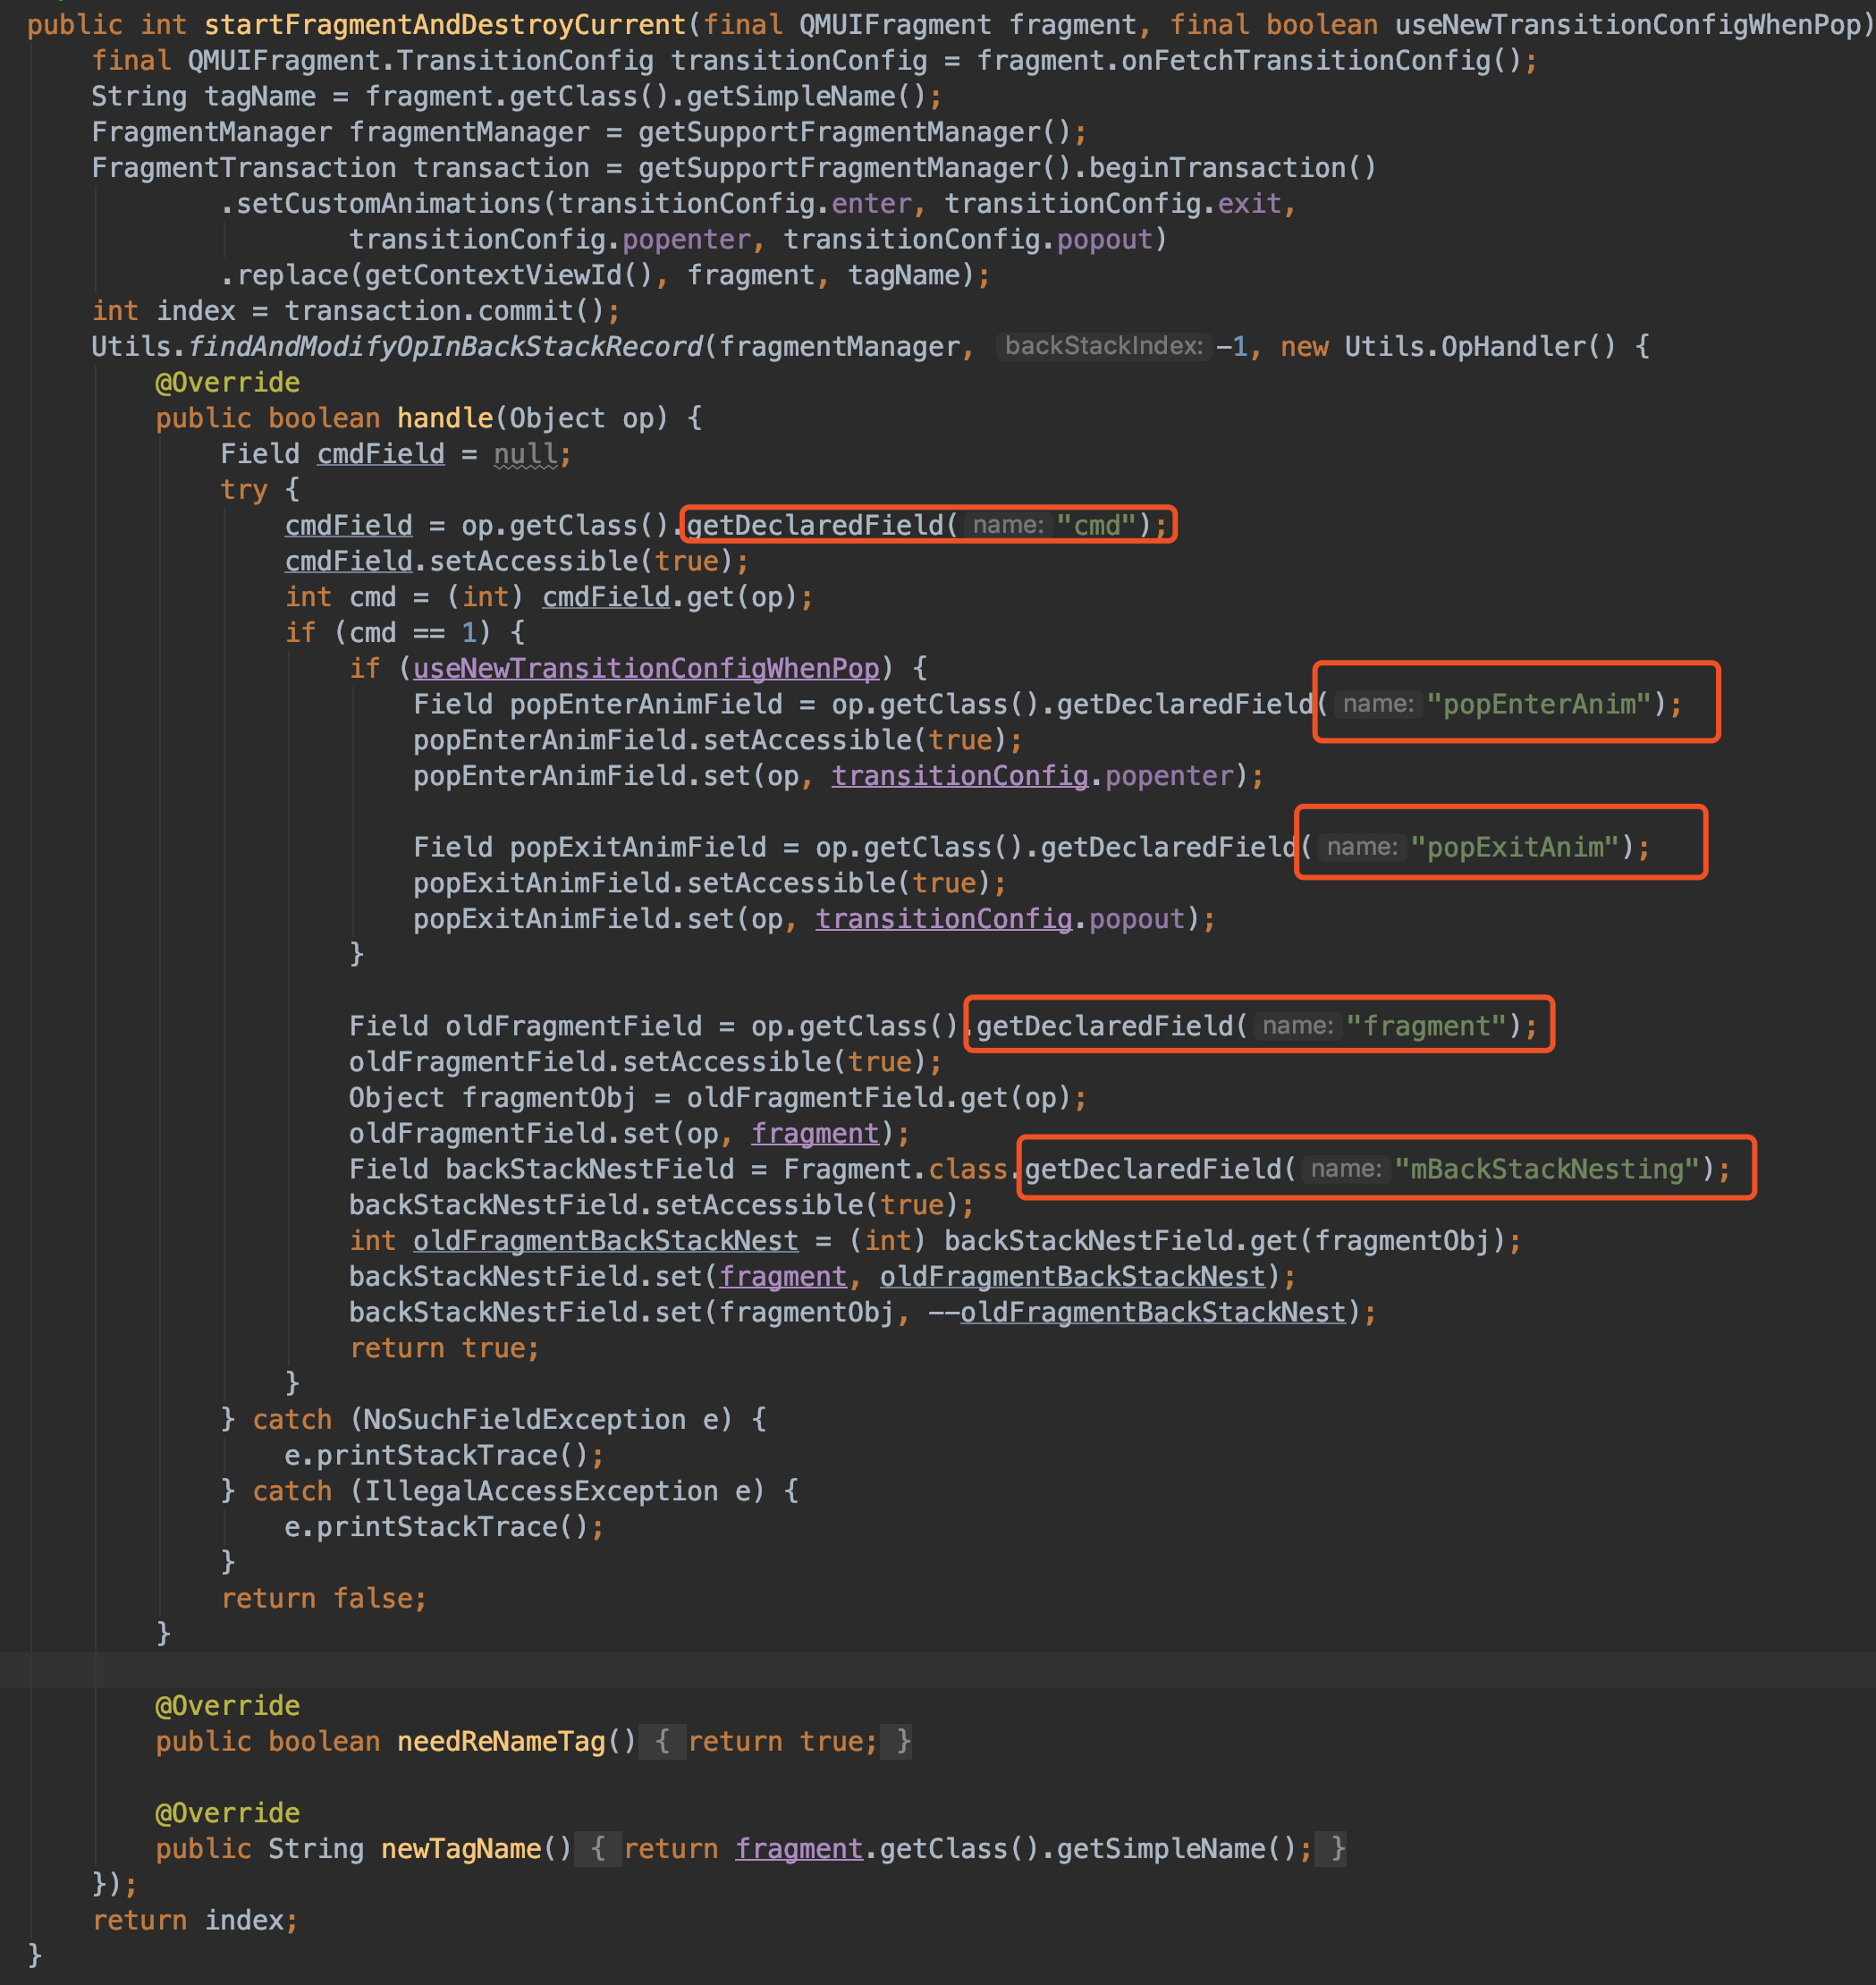
Task: Click the @Override annotation above handle method
Action: [x=226, y=382]
